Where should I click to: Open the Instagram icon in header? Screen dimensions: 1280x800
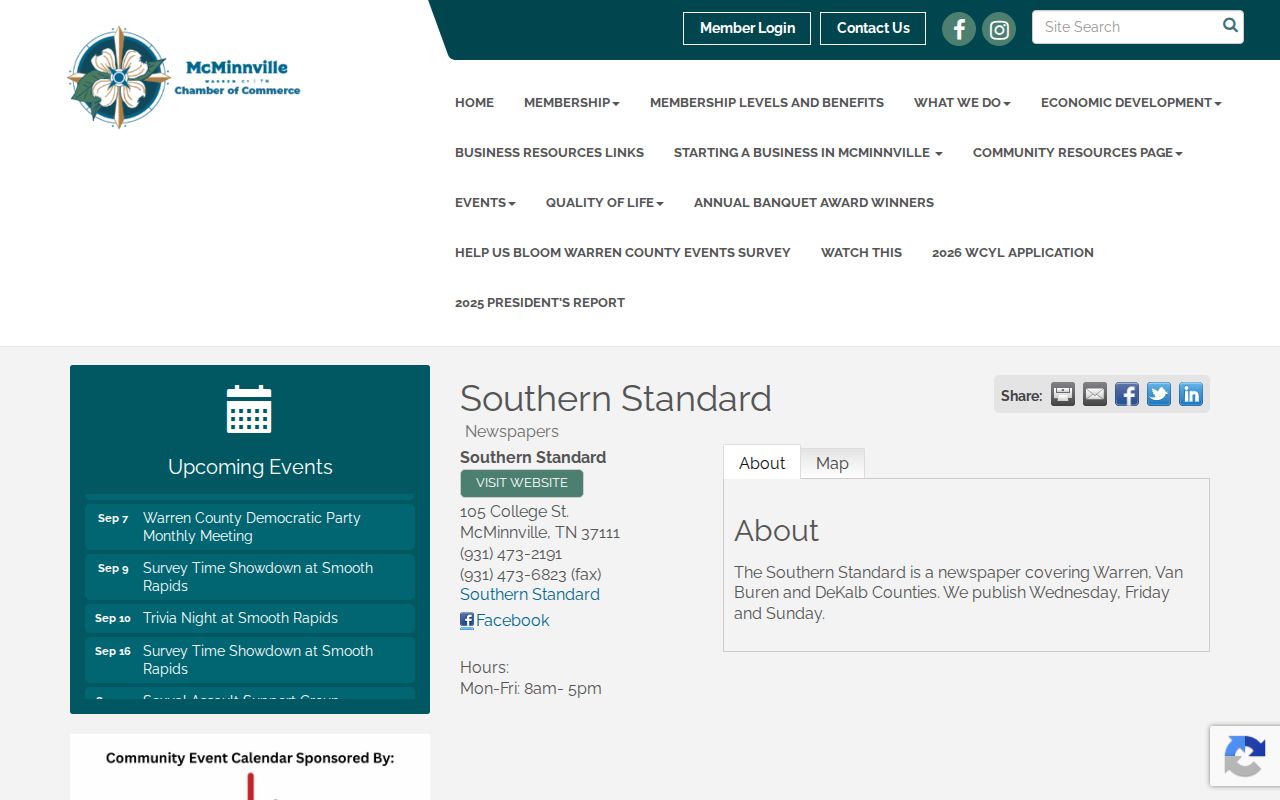point(999,29)
